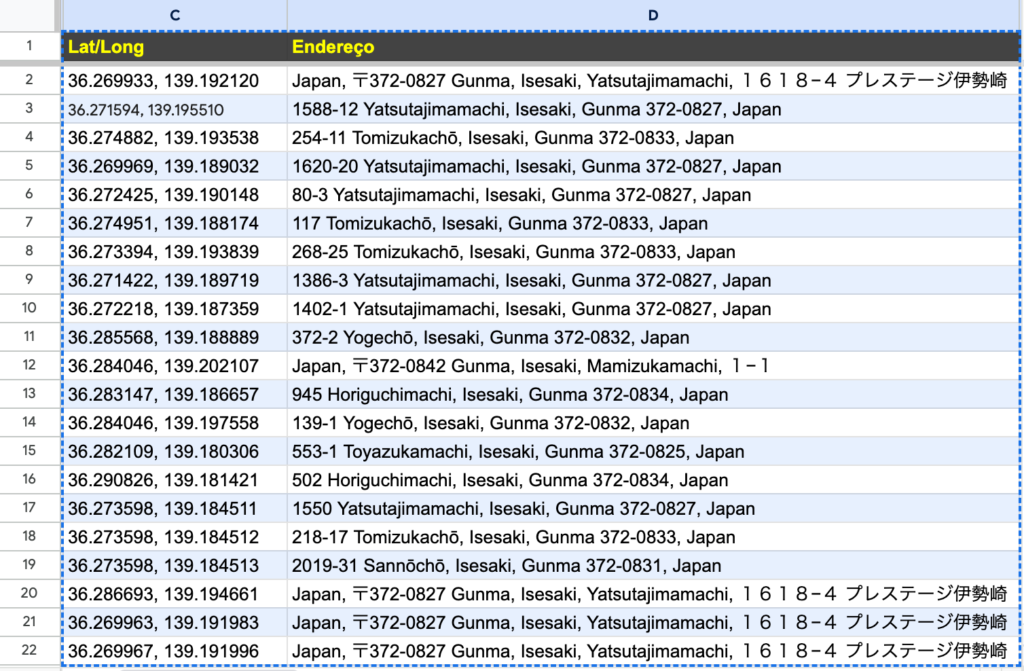Select the 945 Horiguchimachi address cell
This screenshot has width=1024, height=671.
click(510, 394)
